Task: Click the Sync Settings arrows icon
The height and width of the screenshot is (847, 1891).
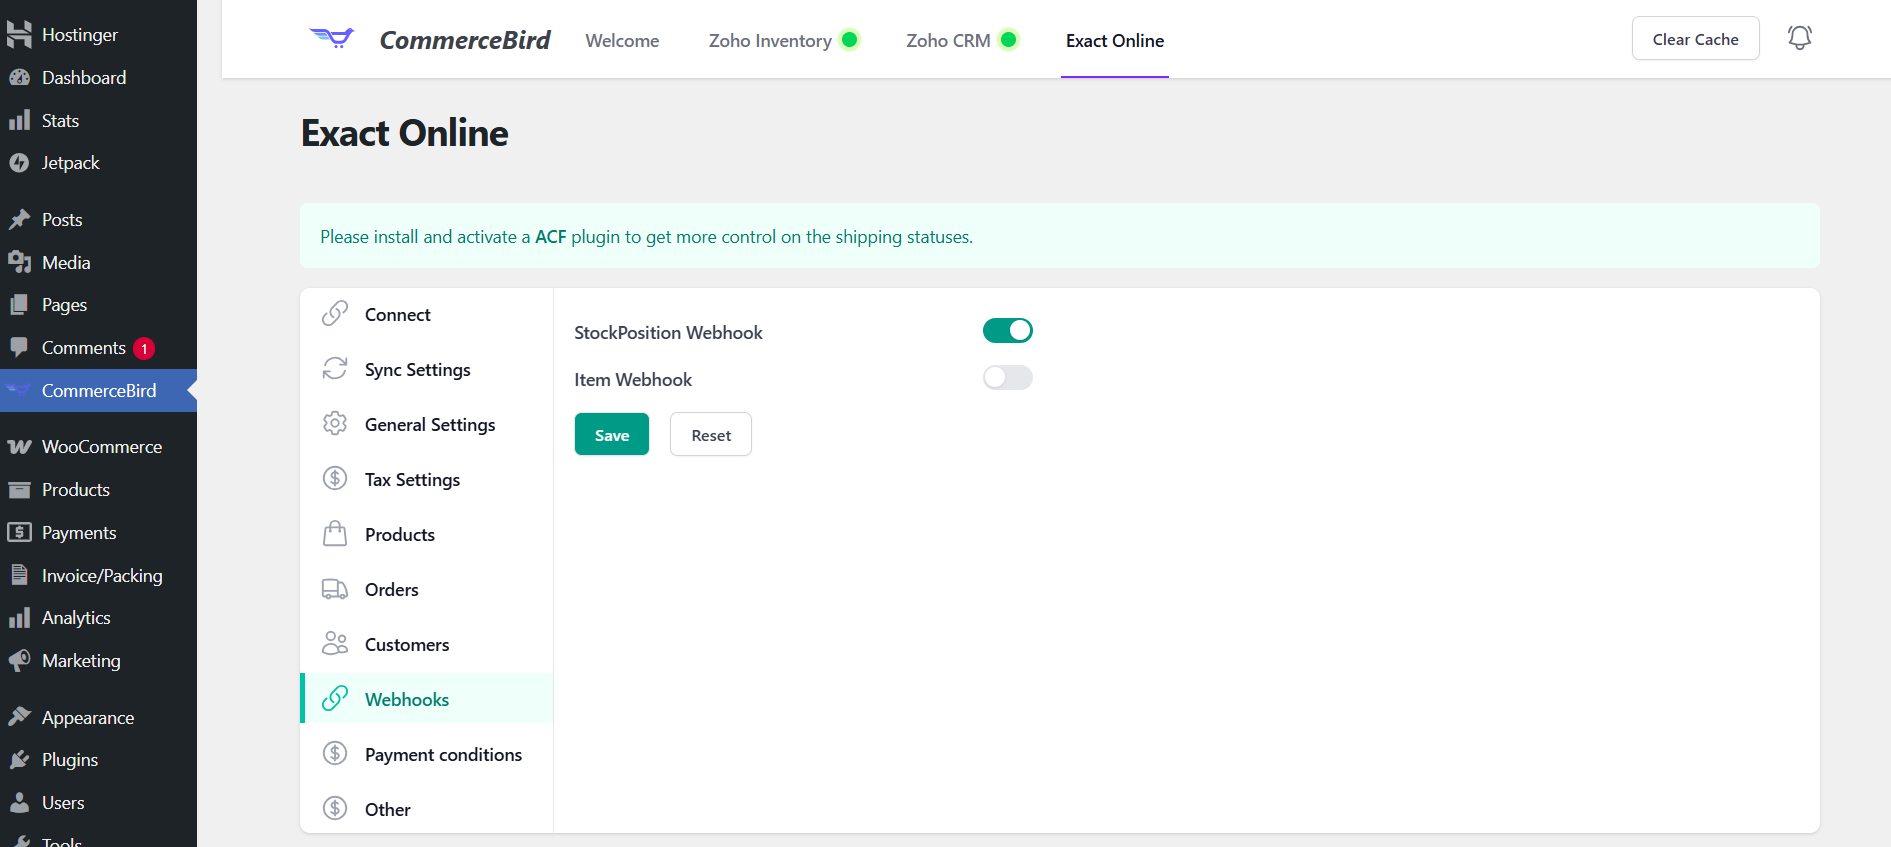Action: (335, 369)
